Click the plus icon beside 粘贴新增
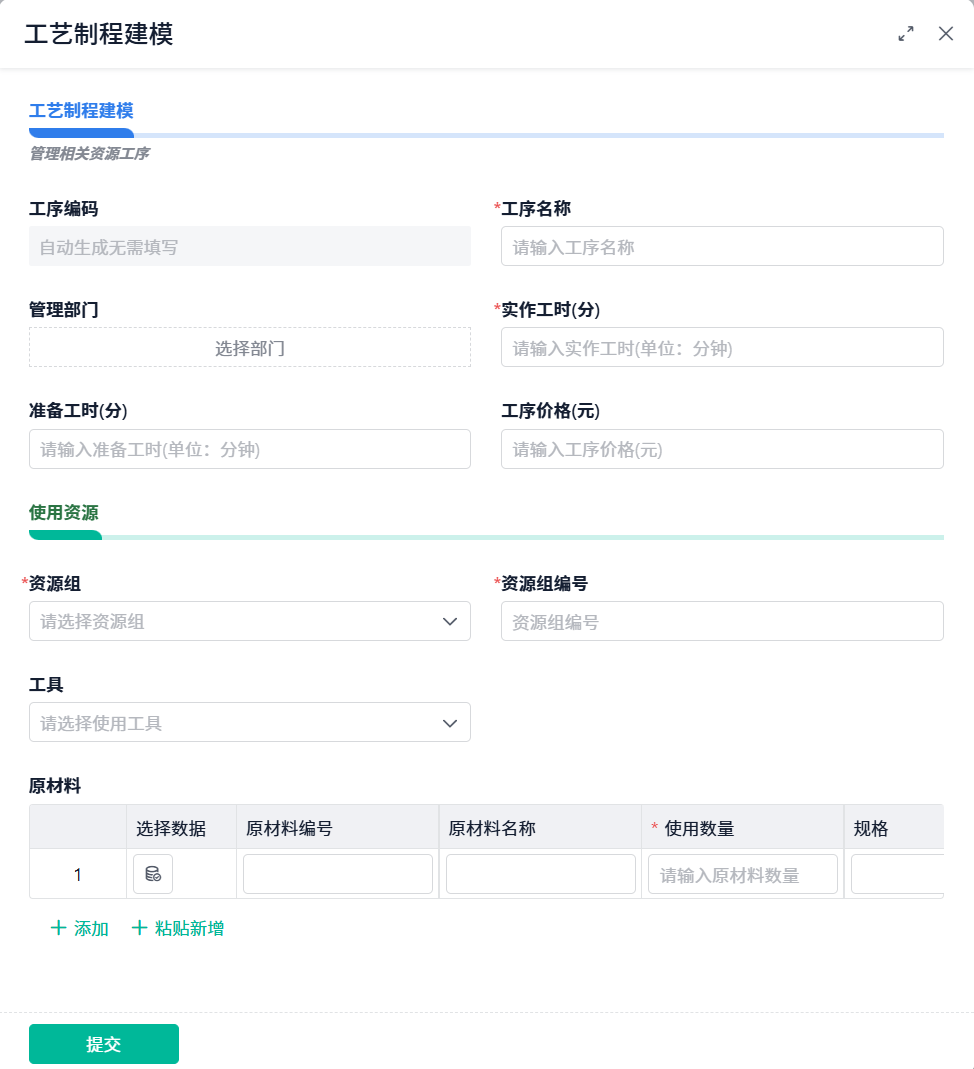This screenshot has height=1069, width=974. point(139,928)
